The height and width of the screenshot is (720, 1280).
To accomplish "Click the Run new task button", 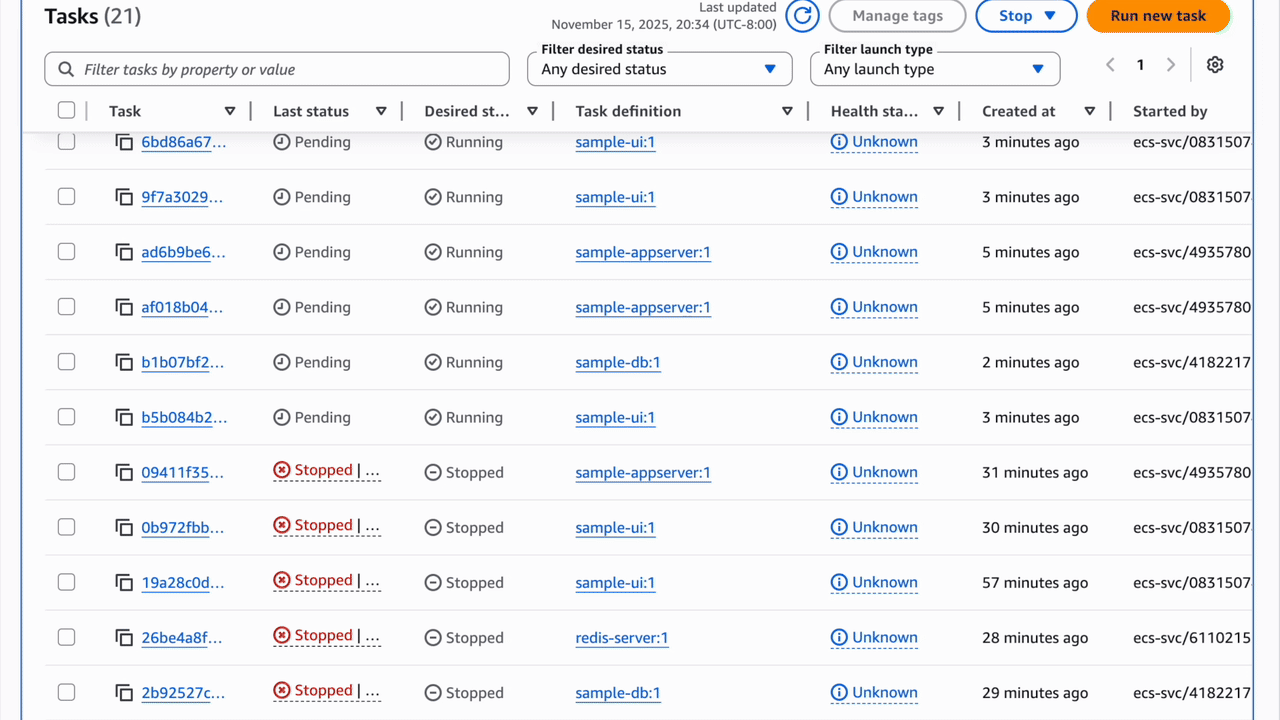I will [x=1158, y=16].
